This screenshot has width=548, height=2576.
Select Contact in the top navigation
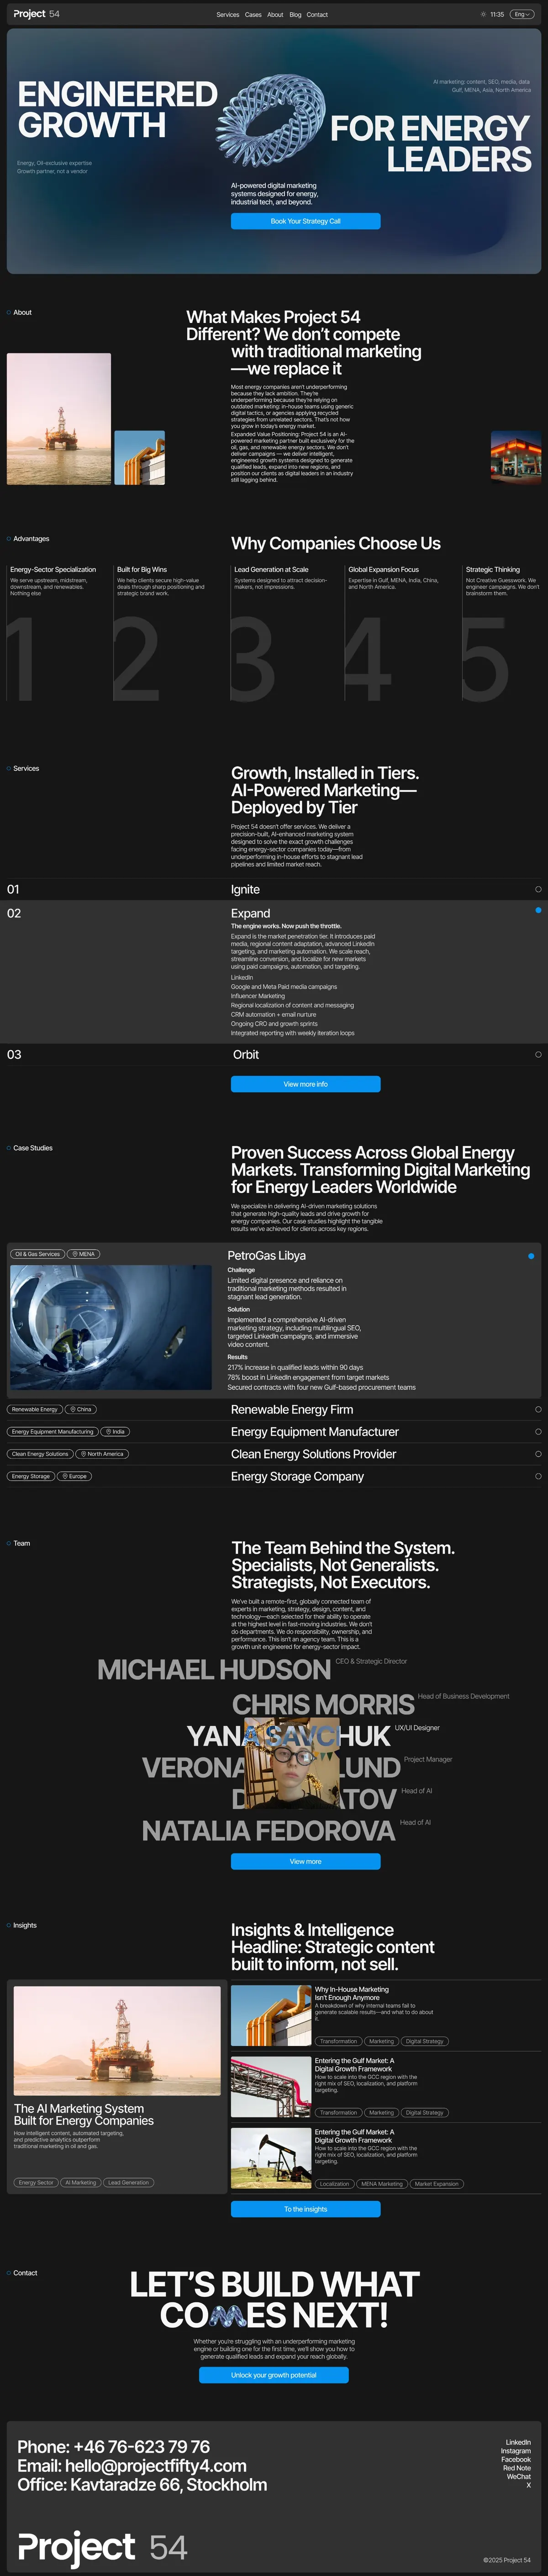[x=317, y=15]
